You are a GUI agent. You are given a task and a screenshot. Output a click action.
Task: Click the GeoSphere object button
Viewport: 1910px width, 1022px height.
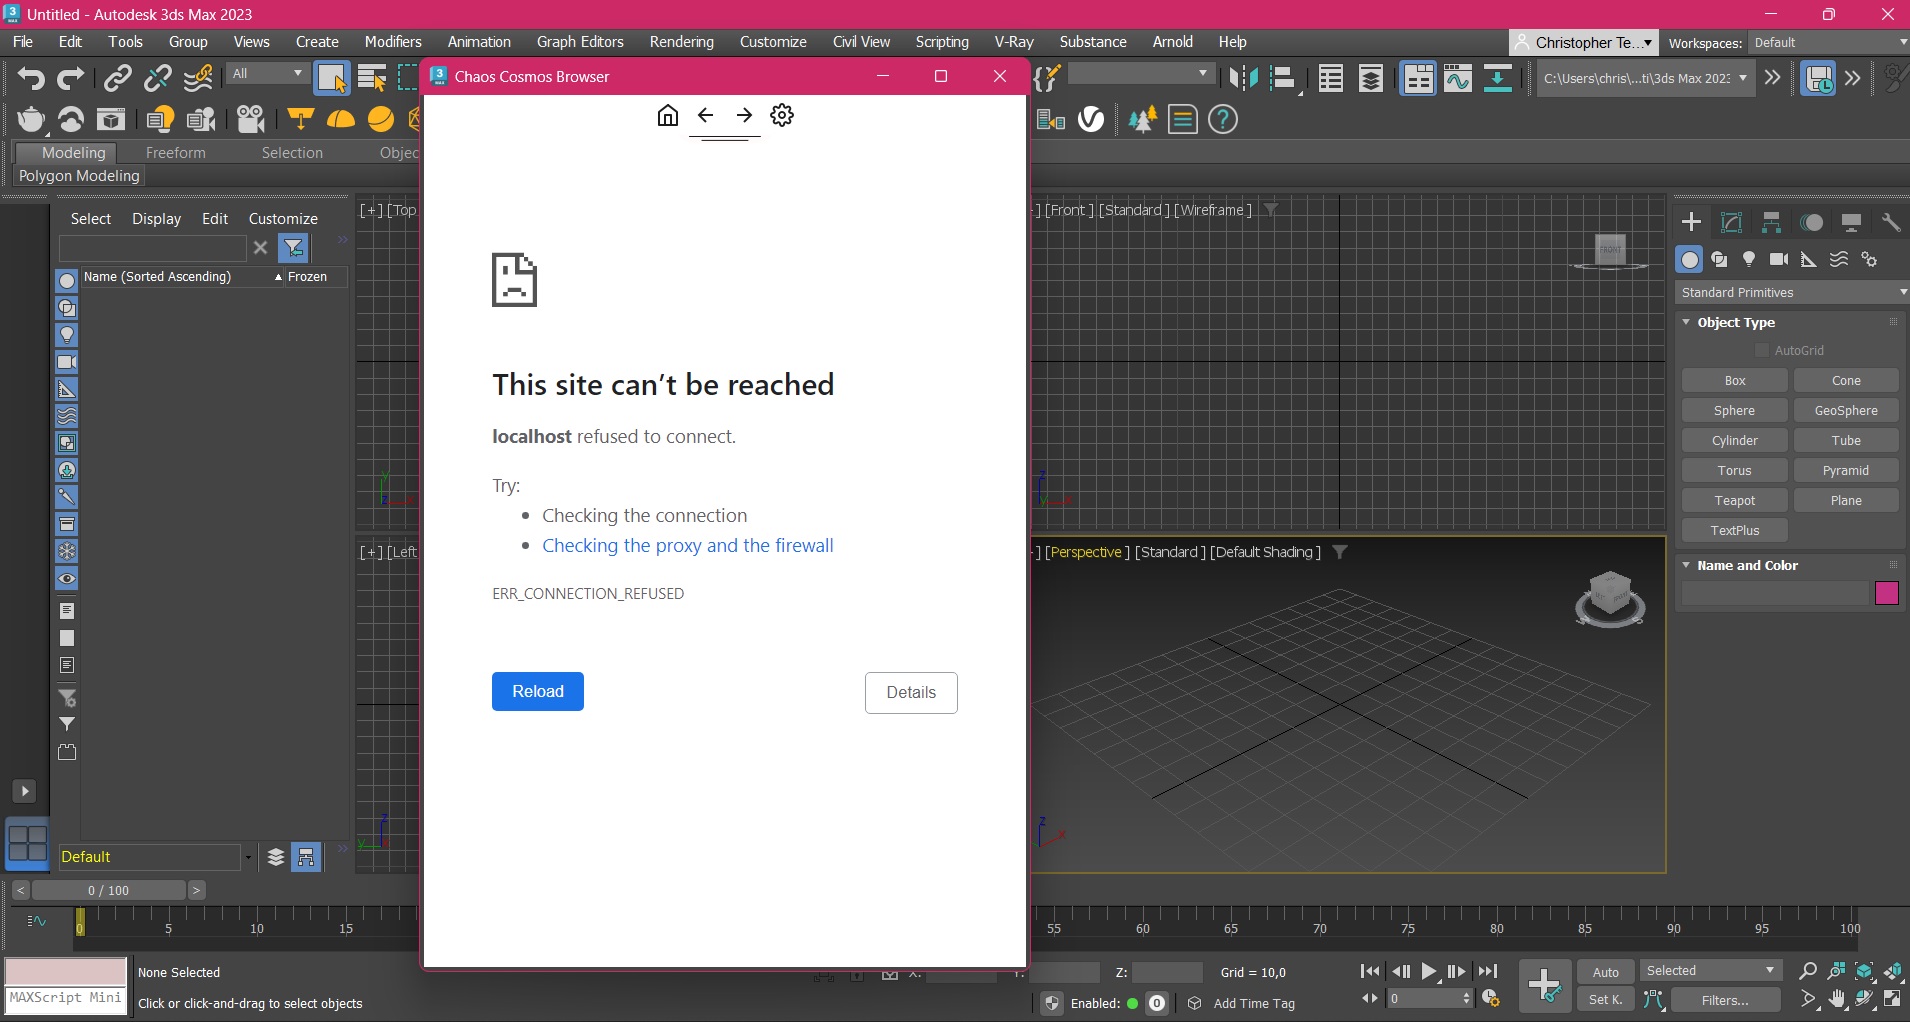[x=1846, y=411]
